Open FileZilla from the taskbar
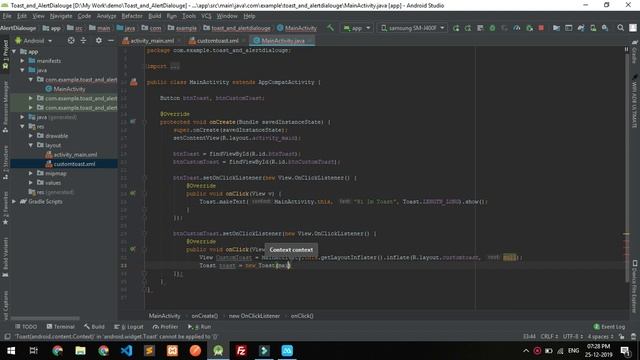Viewport: 640px width, 360px height. pyautogui.click(x=241, y=351)
